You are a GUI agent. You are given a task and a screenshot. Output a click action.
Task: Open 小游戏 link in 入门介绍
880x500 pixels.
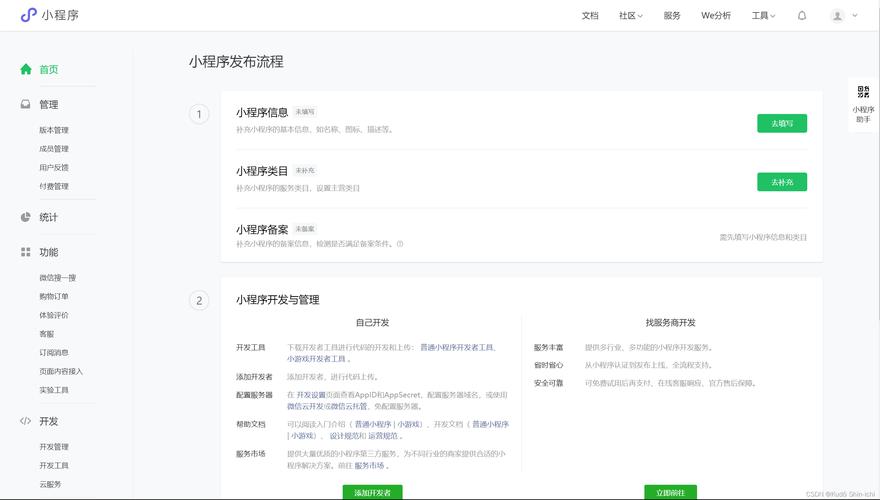click(409, 424)
